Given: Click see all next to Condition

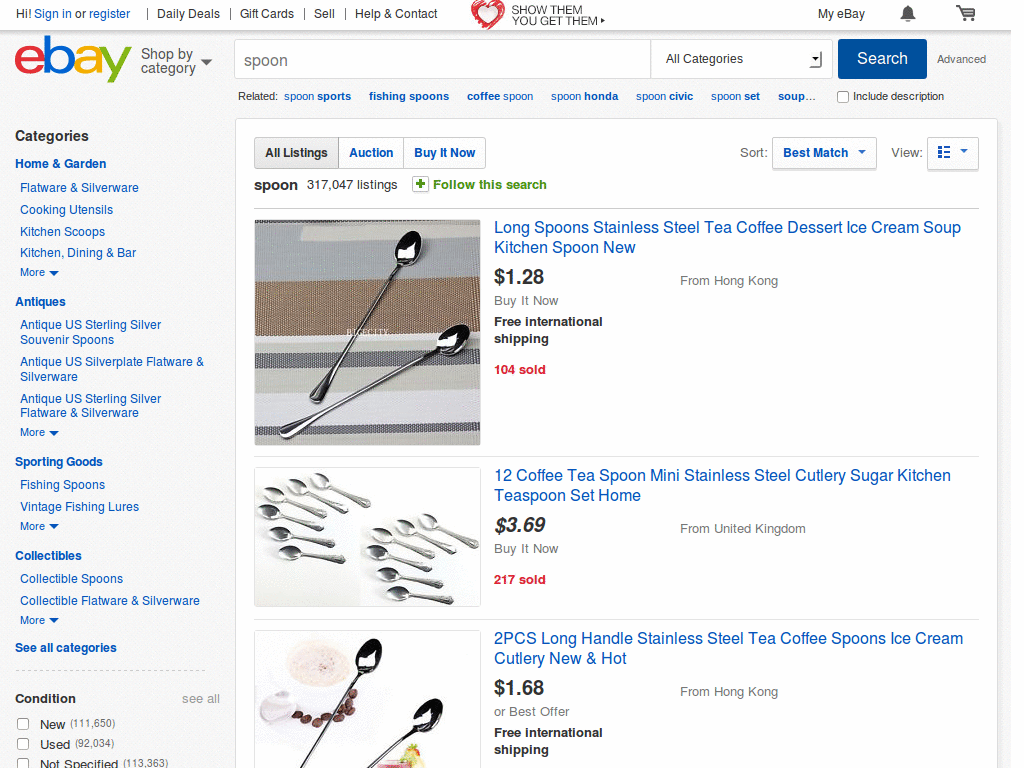Looking at the screenshot, I should tap(200, 698).
